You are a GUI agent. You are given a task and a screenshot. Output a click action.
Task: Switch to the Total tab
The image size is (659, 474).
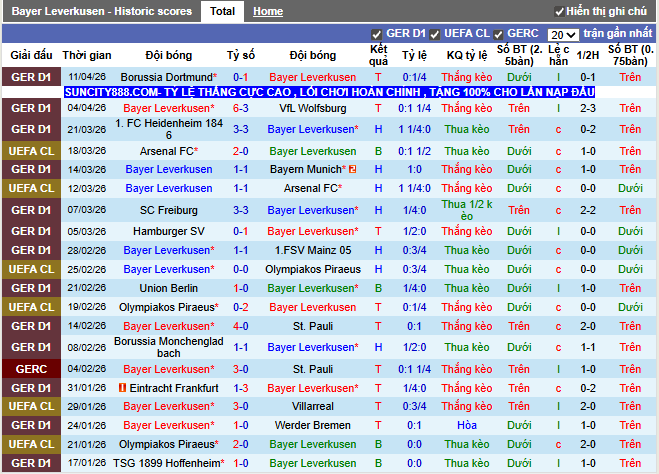tap(223, 12)
